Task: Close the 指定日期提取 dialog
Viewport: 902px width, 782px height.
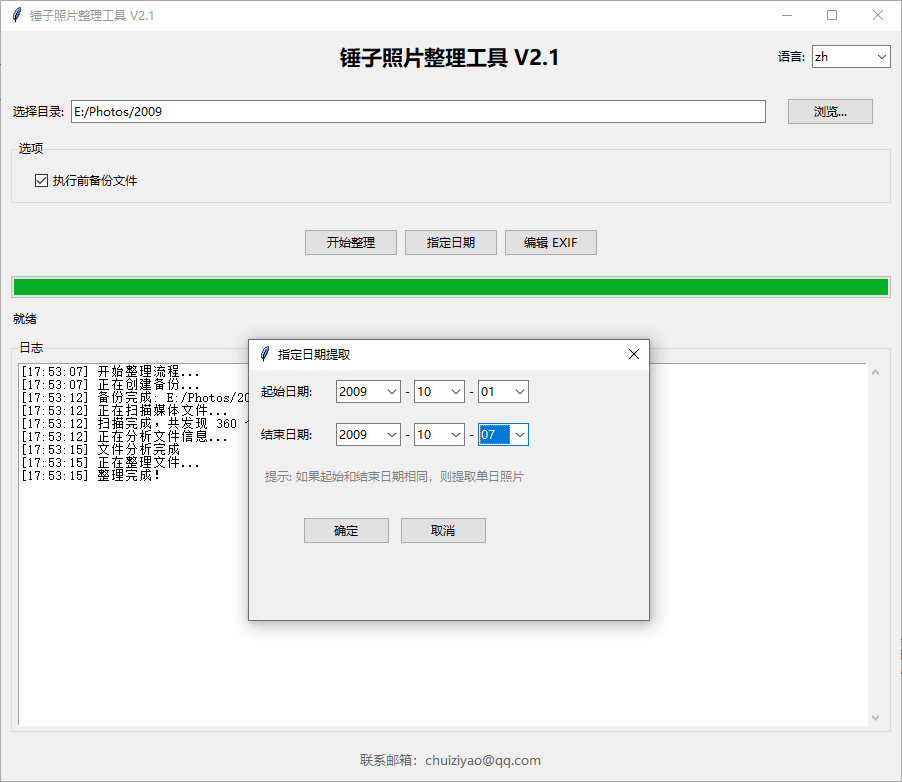Action: [633, 354]
